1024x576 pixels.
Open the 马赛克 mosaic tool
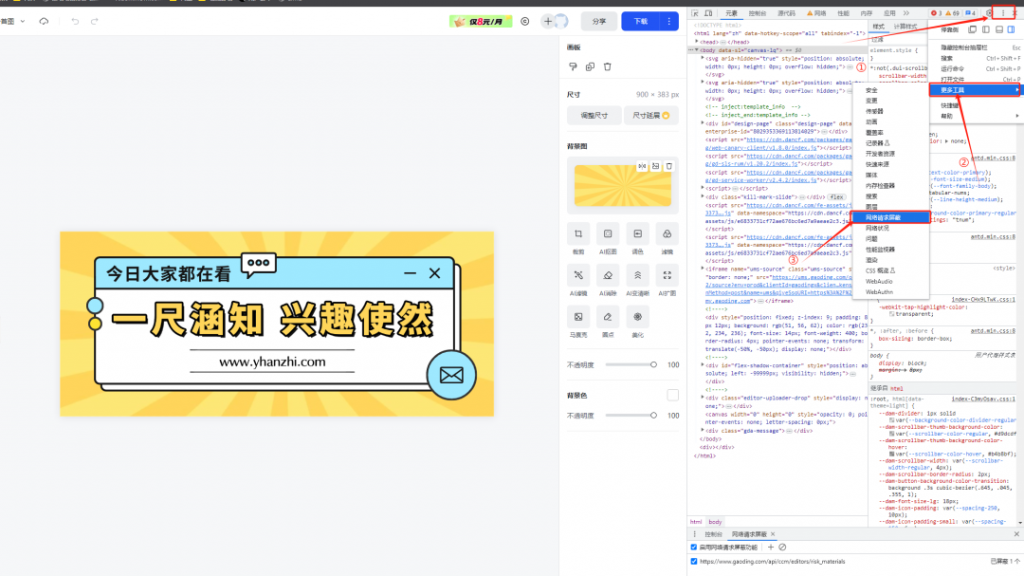click(578, 317)
